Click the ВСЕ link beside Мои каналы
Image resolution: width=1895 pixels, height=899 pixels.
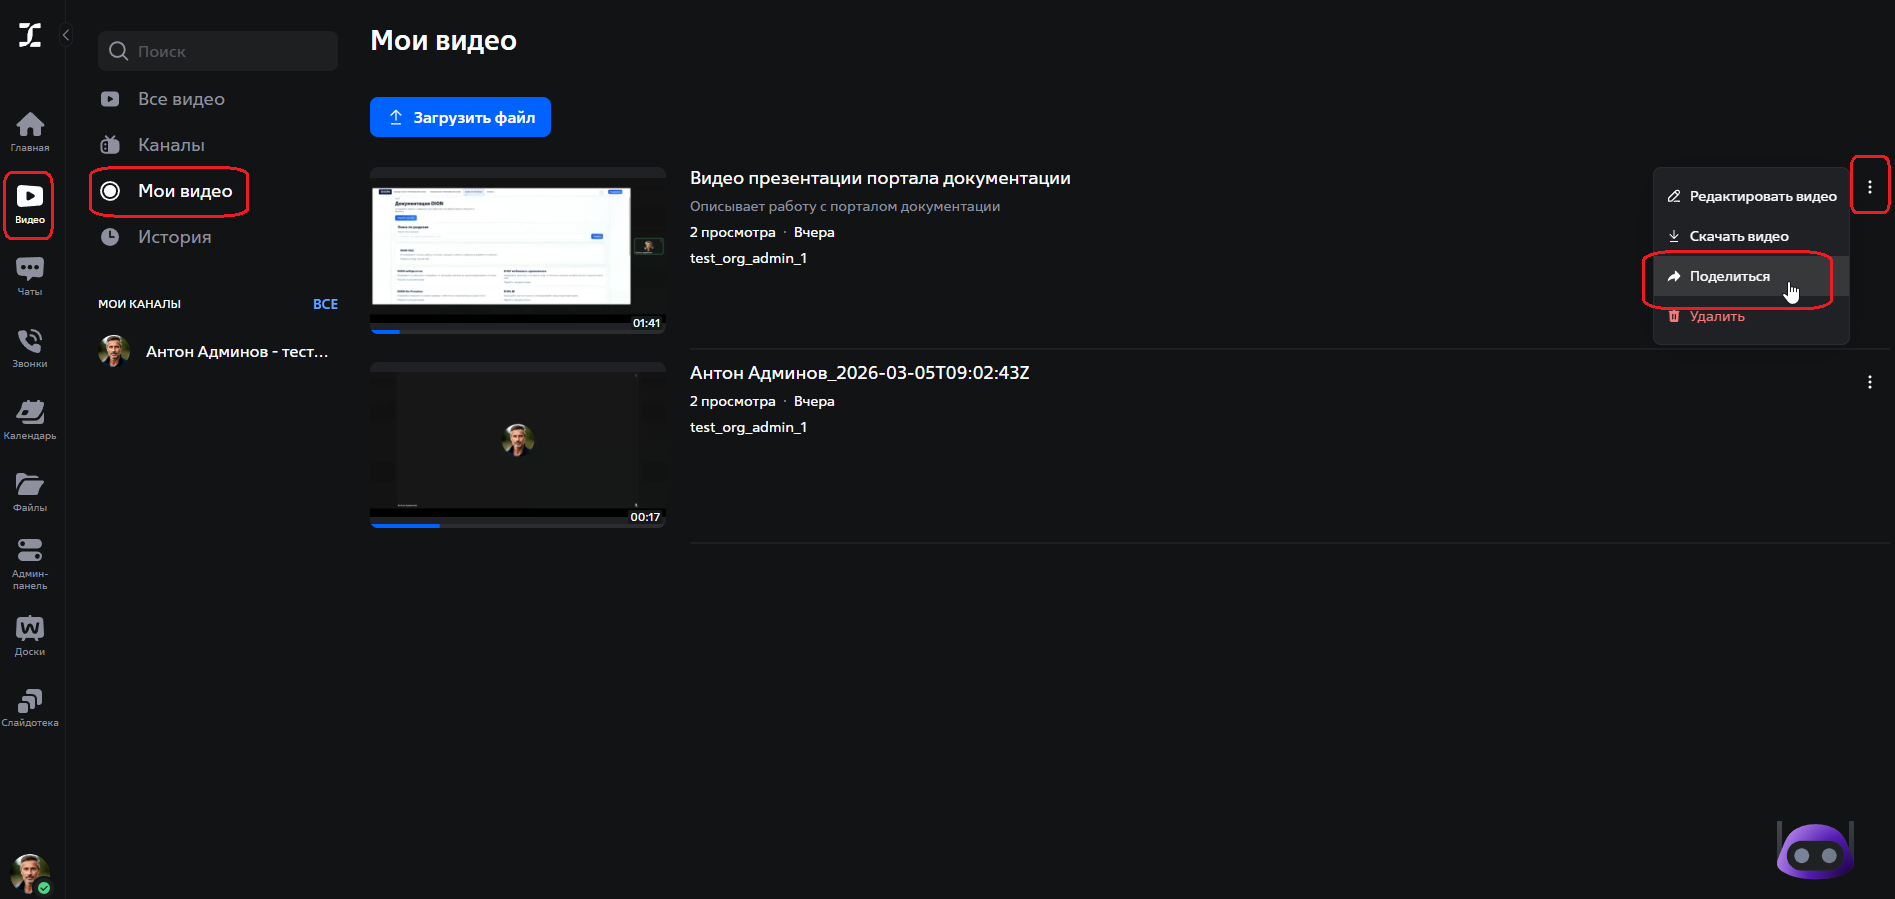pos(325,304)
